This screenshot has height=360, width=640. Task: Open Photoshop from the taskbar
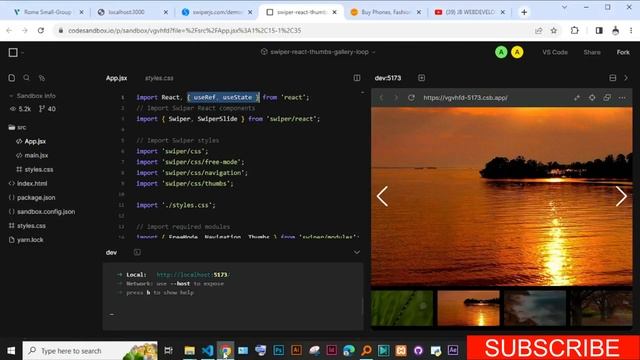(x=279, y=350)
